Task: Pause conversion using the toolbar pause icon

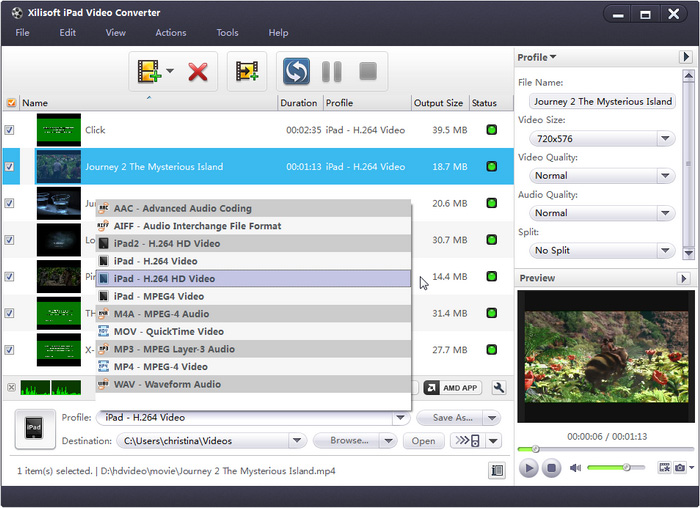Action: tap(331, 71)
